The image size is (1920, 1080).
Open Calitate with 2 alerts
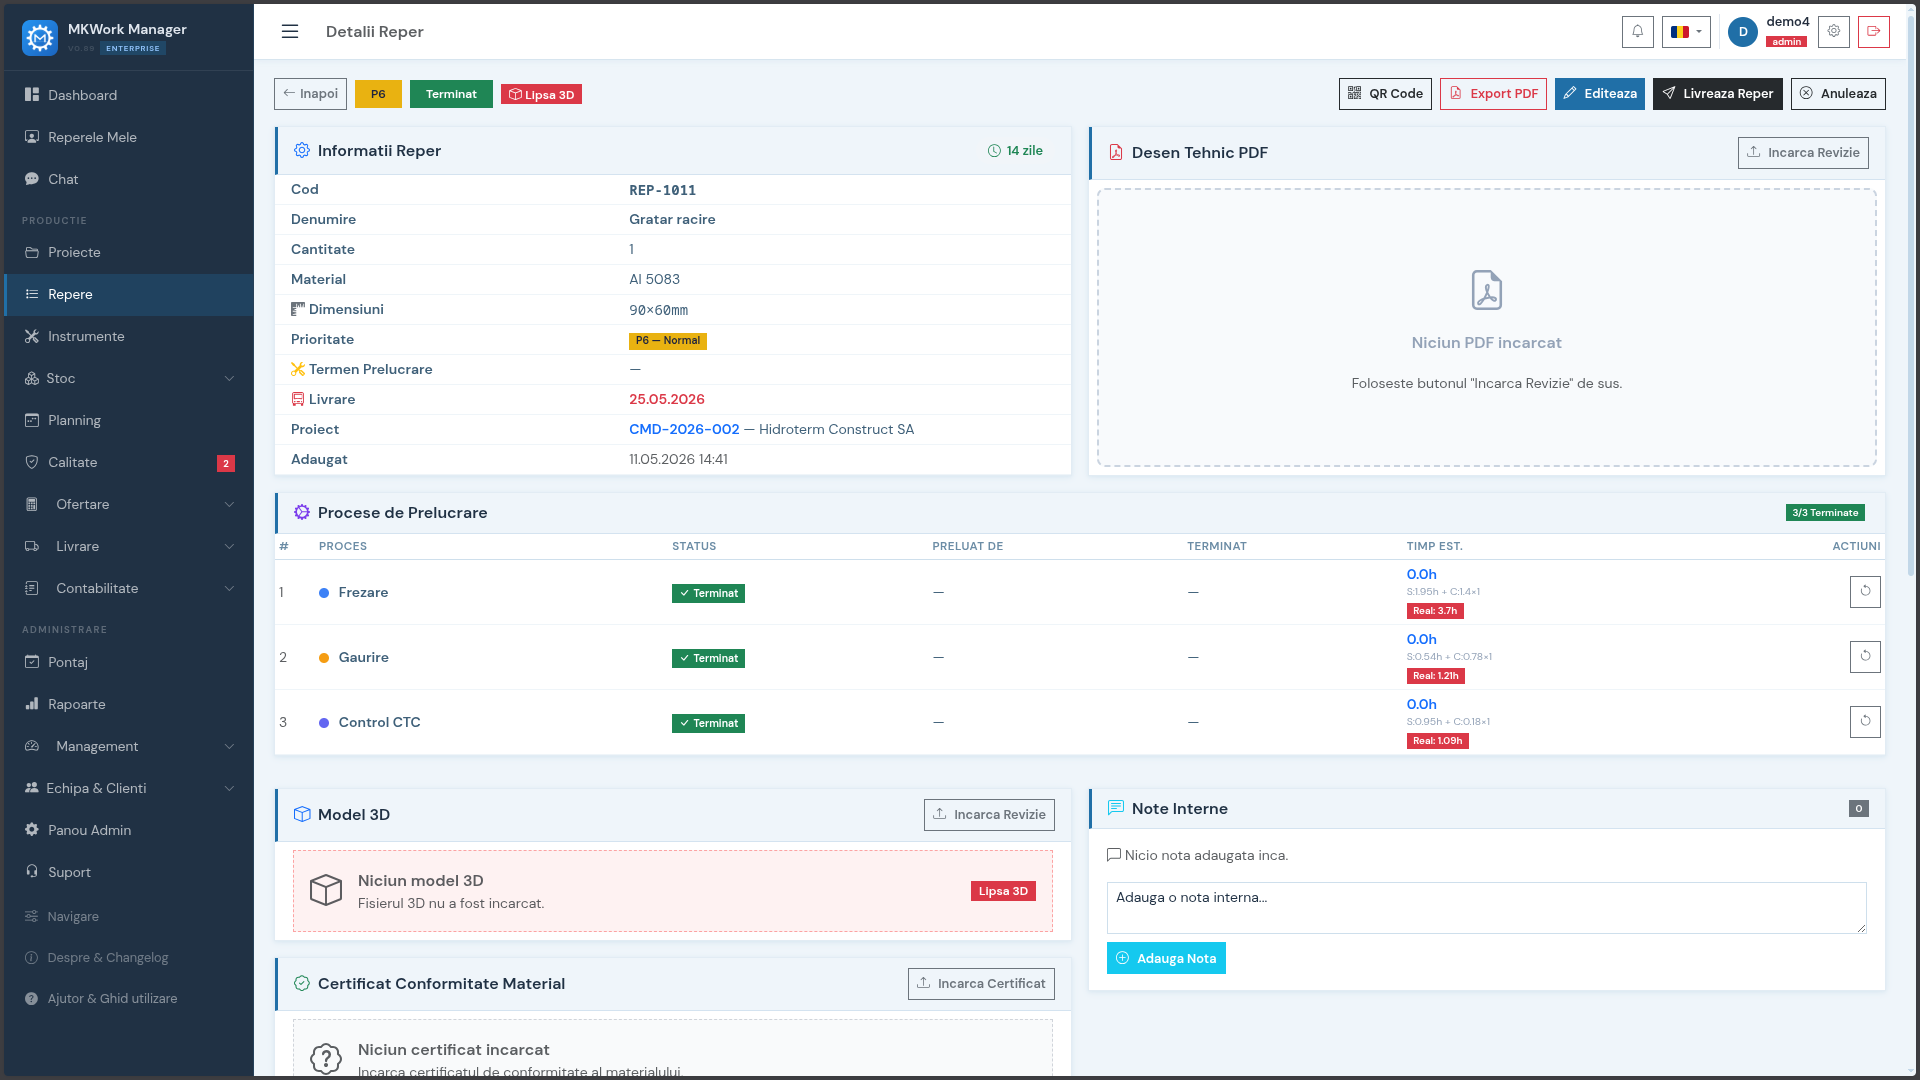click(129, 462)
